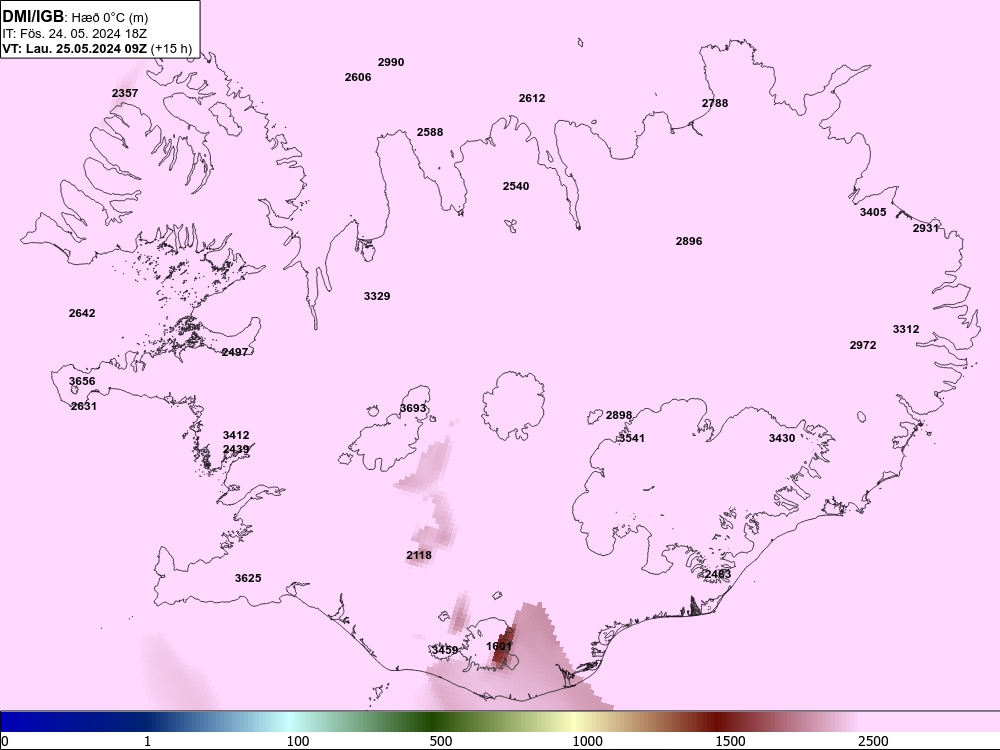Click the 3430 height value

coord(782,438)
